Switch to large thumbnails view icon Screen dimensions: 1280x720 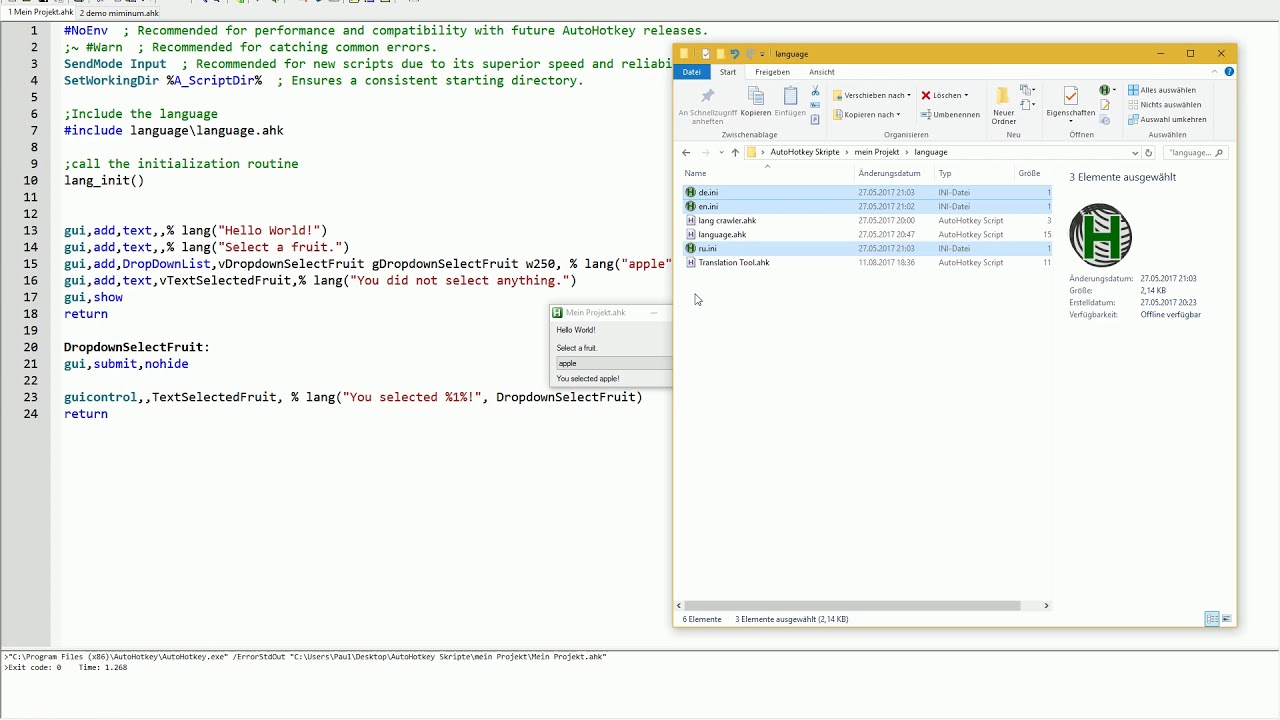1227,619
